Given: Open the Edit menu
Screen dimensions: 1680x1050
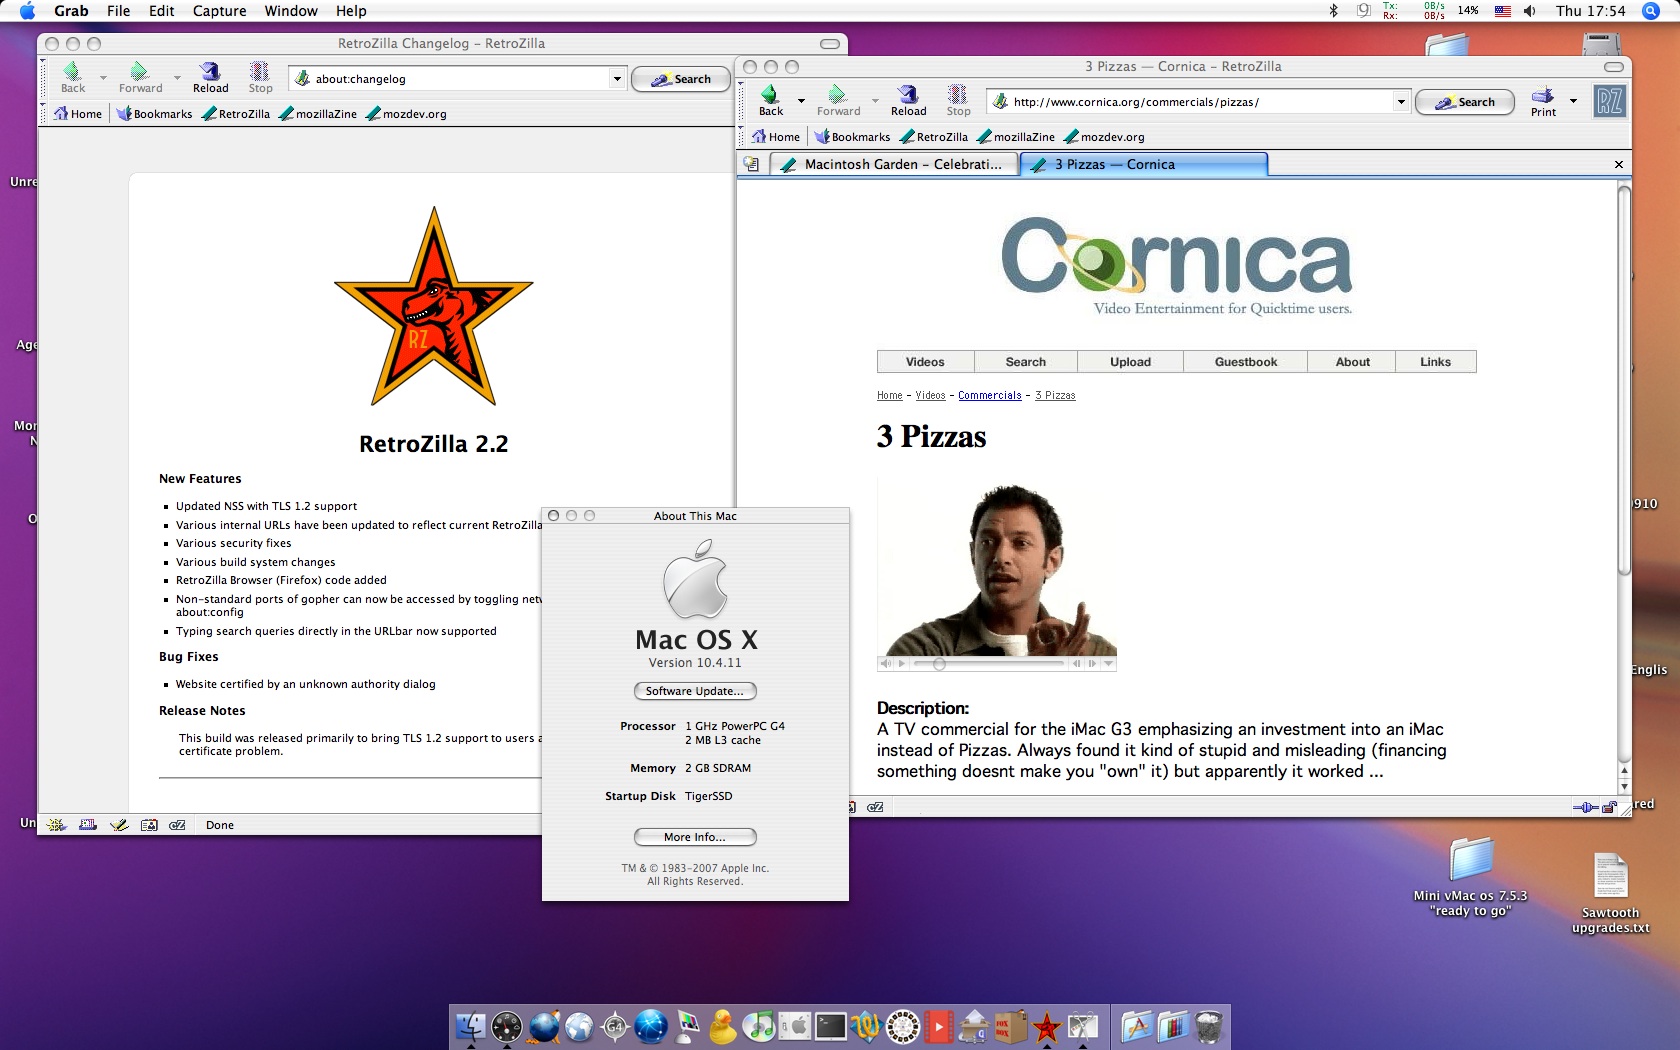Looking at the screenshot, I should 161,11.
